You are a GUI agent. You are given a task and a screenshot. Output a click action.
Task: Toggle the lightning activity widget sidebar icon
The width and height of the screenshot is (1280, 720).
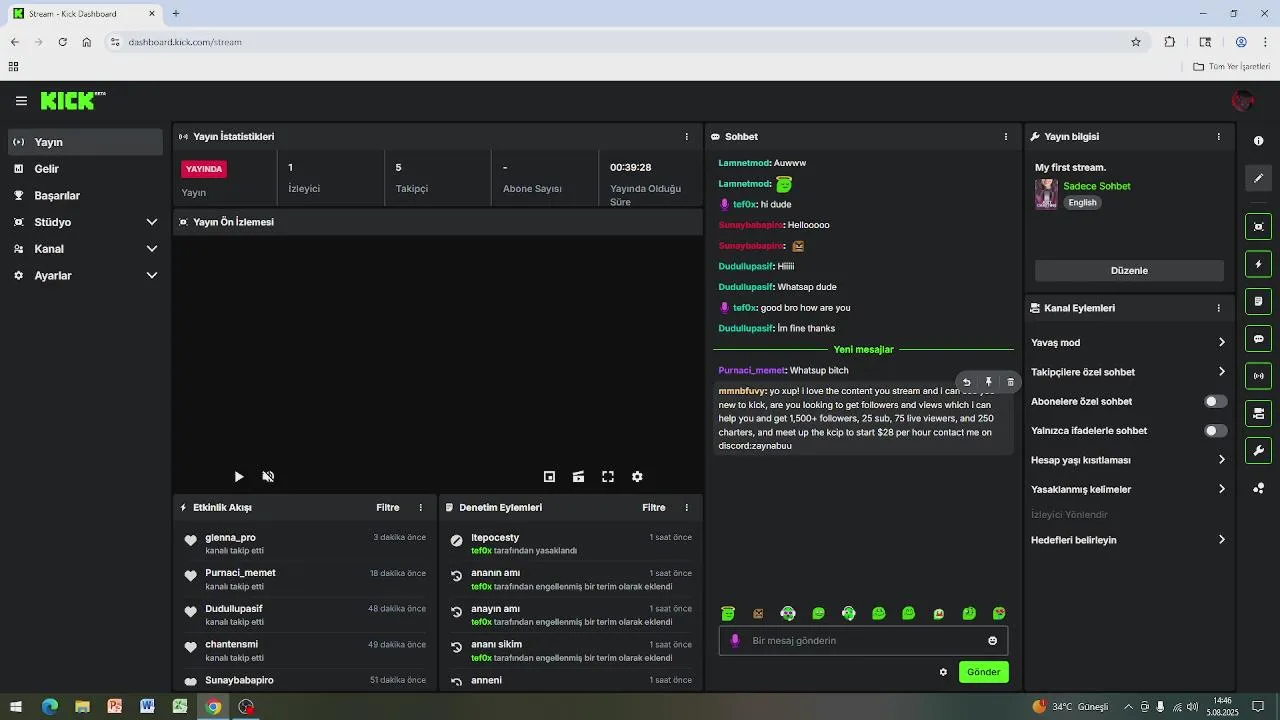[x=1258, y=264]
